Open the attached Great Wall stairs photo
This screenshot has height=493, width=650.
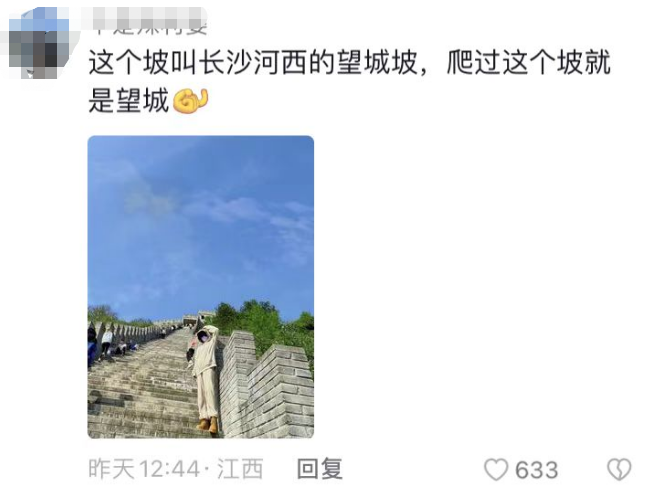201,287
